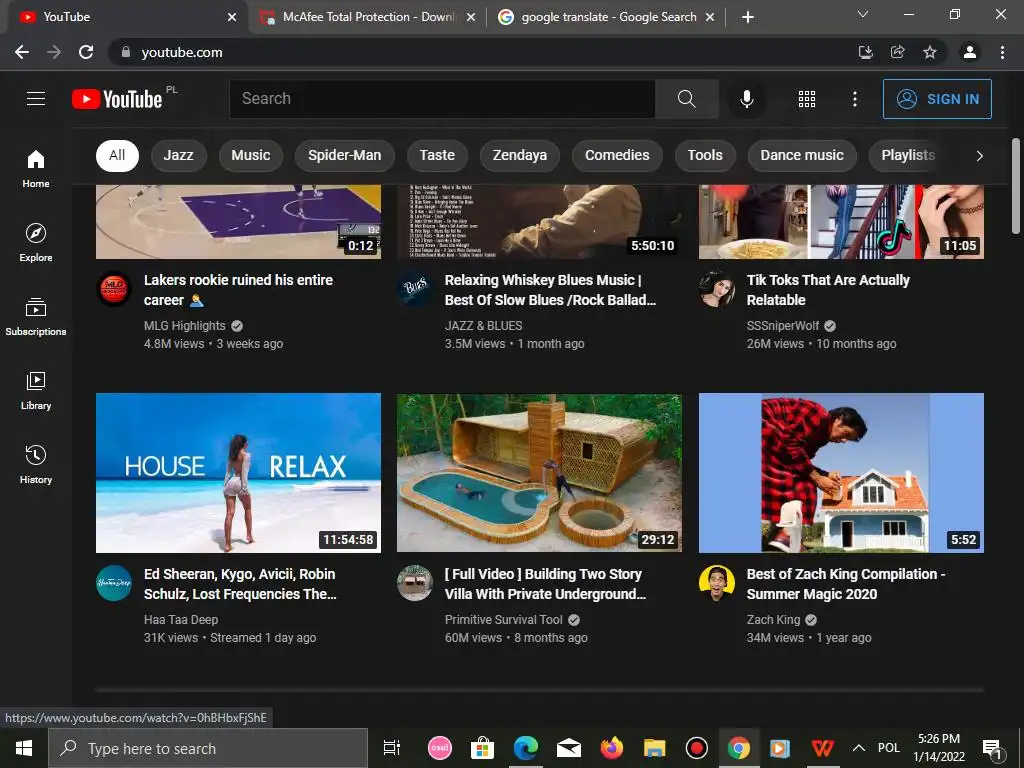Image resolution: width=1024 pixels, height=768 pixels.
Task: Select the Jazz filter chip
Action: 178,155
